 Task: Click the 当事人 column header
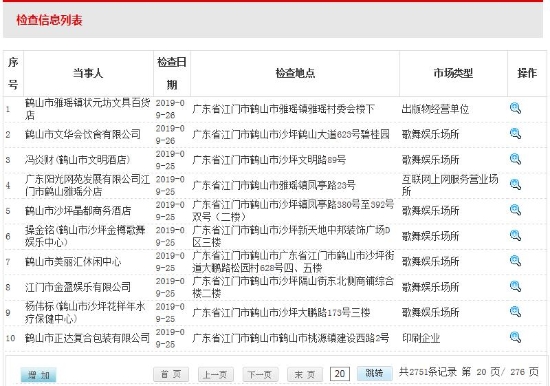click(x=88, y=73)
